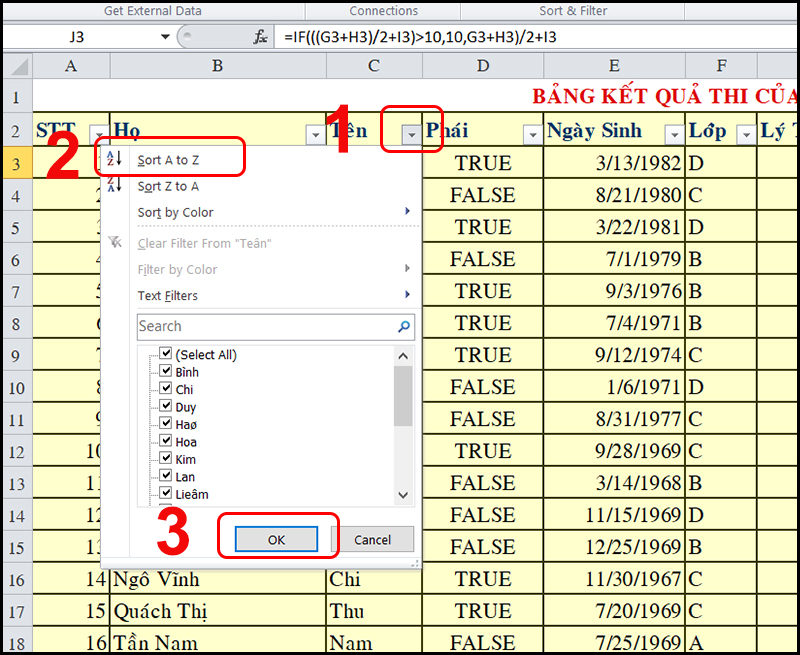The width and height of the screenshot is (800, 655).
Task: Click the scroll up arrow in filter list
Action: click(x=403, y=355)
